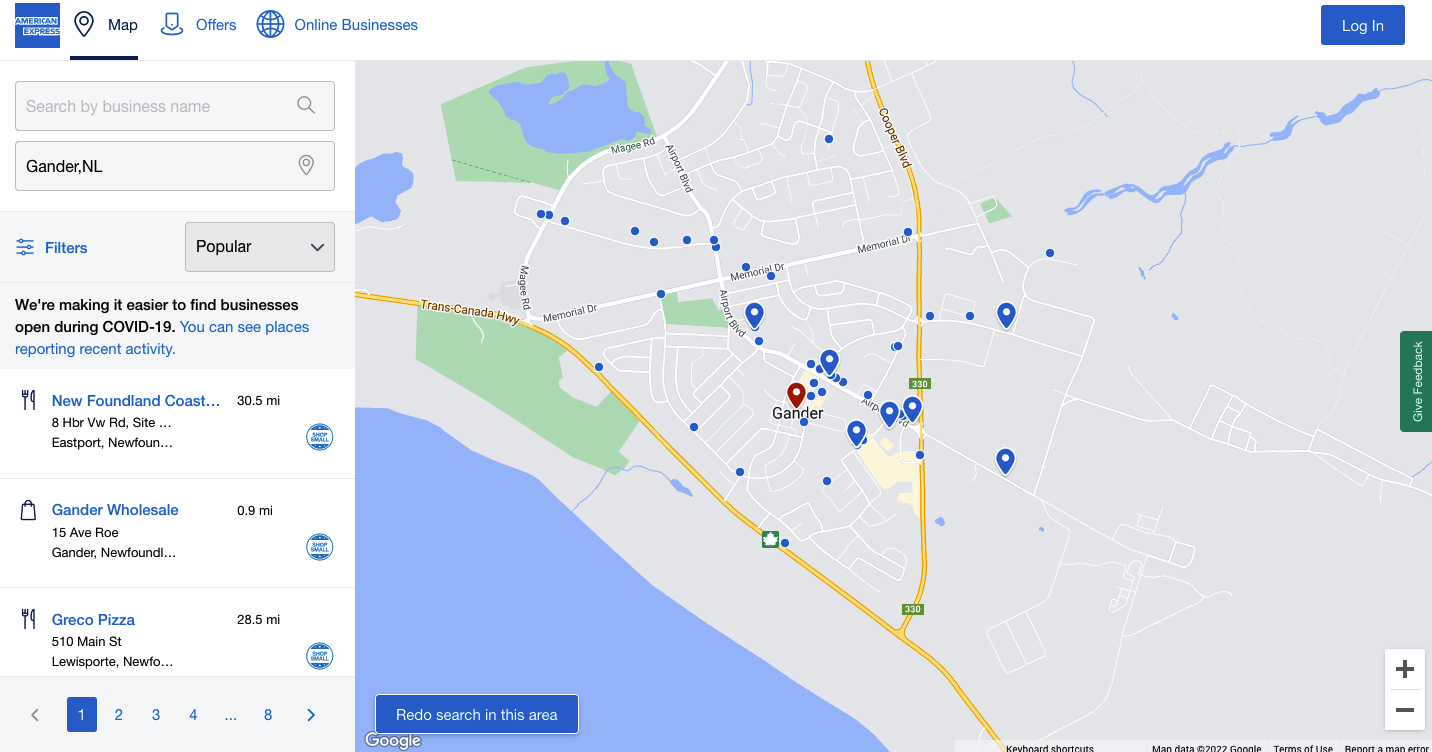Click Redo search in this area

point(477,714)
